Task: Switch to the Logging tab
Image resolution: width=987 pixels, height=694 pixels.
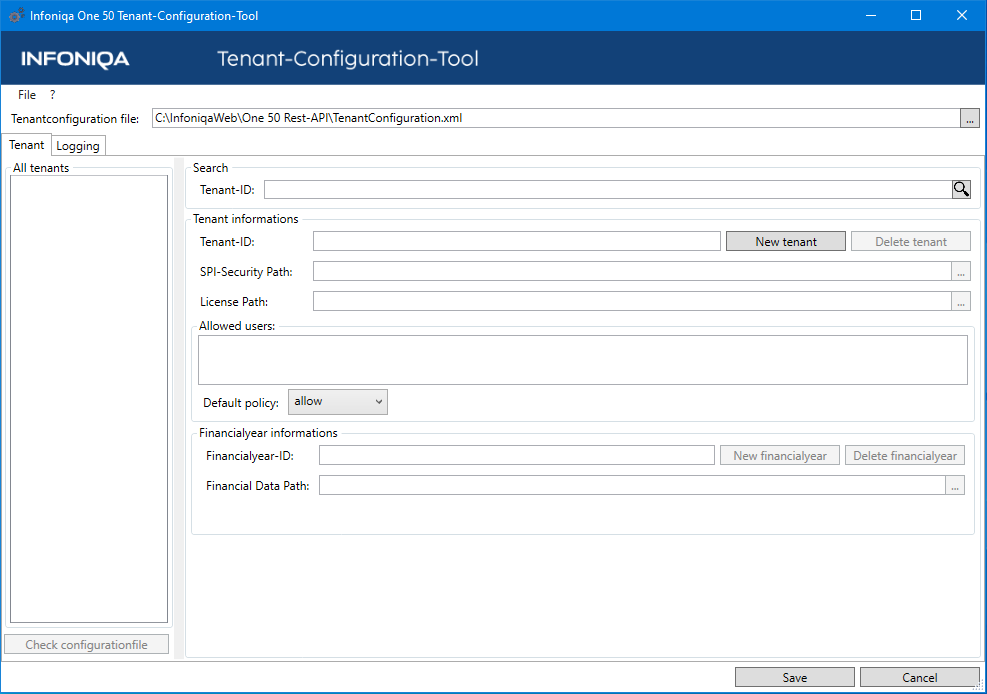Action: 78,146
